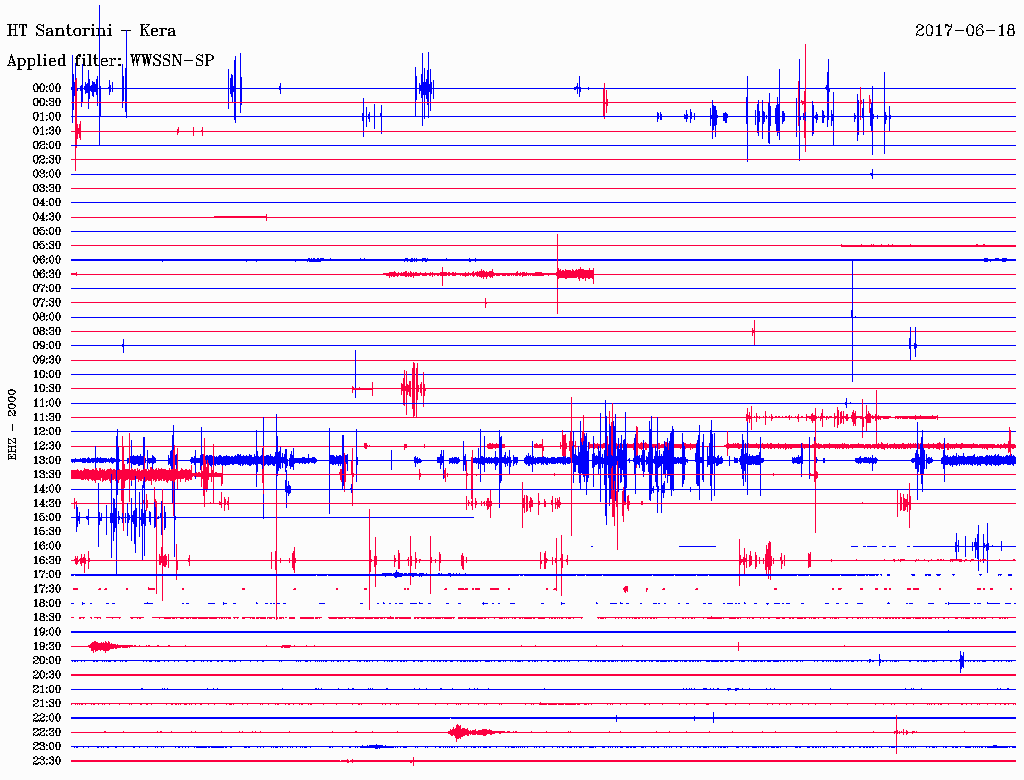Click the station title 'HT Santorini – Kera'
This screenshot has height=780, width=1024.
[x=91, y=31]
